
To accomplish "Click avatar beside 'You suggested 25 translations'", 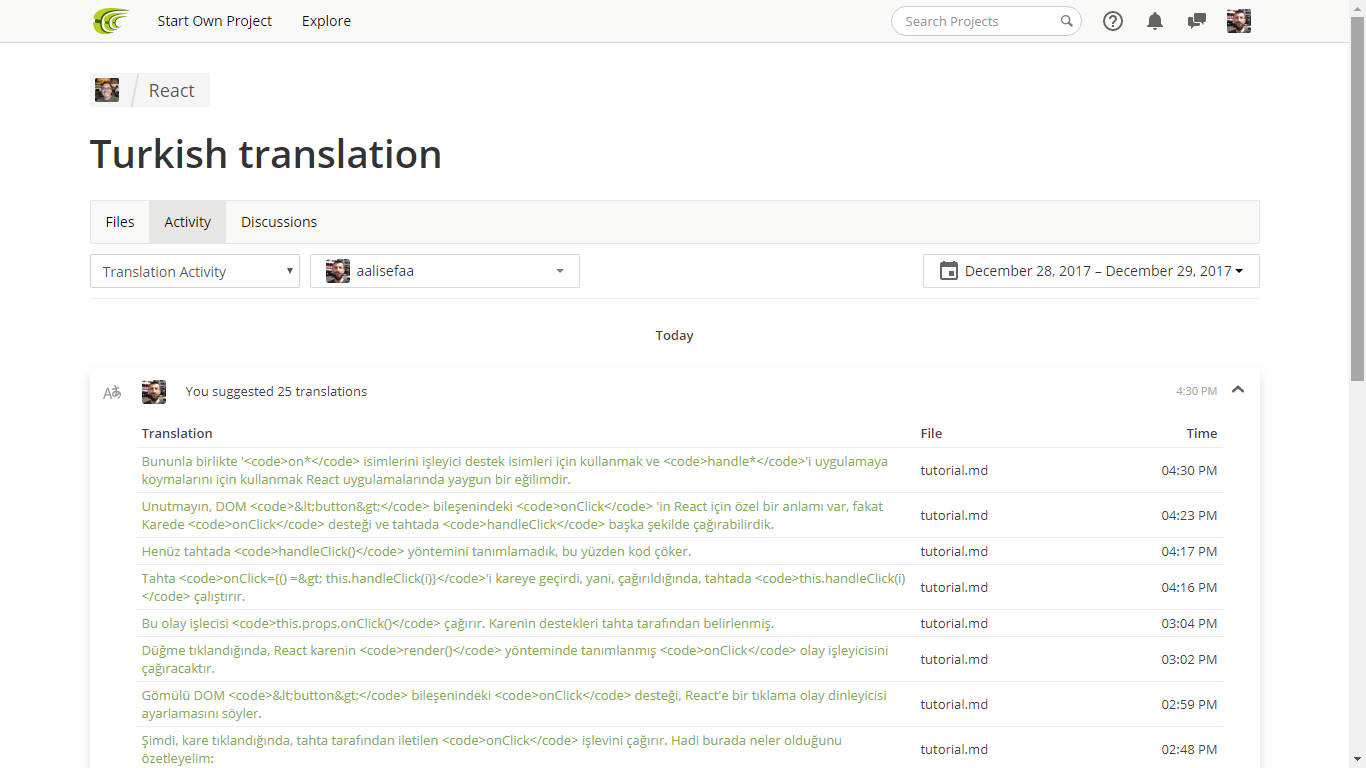I will [154, 392].
